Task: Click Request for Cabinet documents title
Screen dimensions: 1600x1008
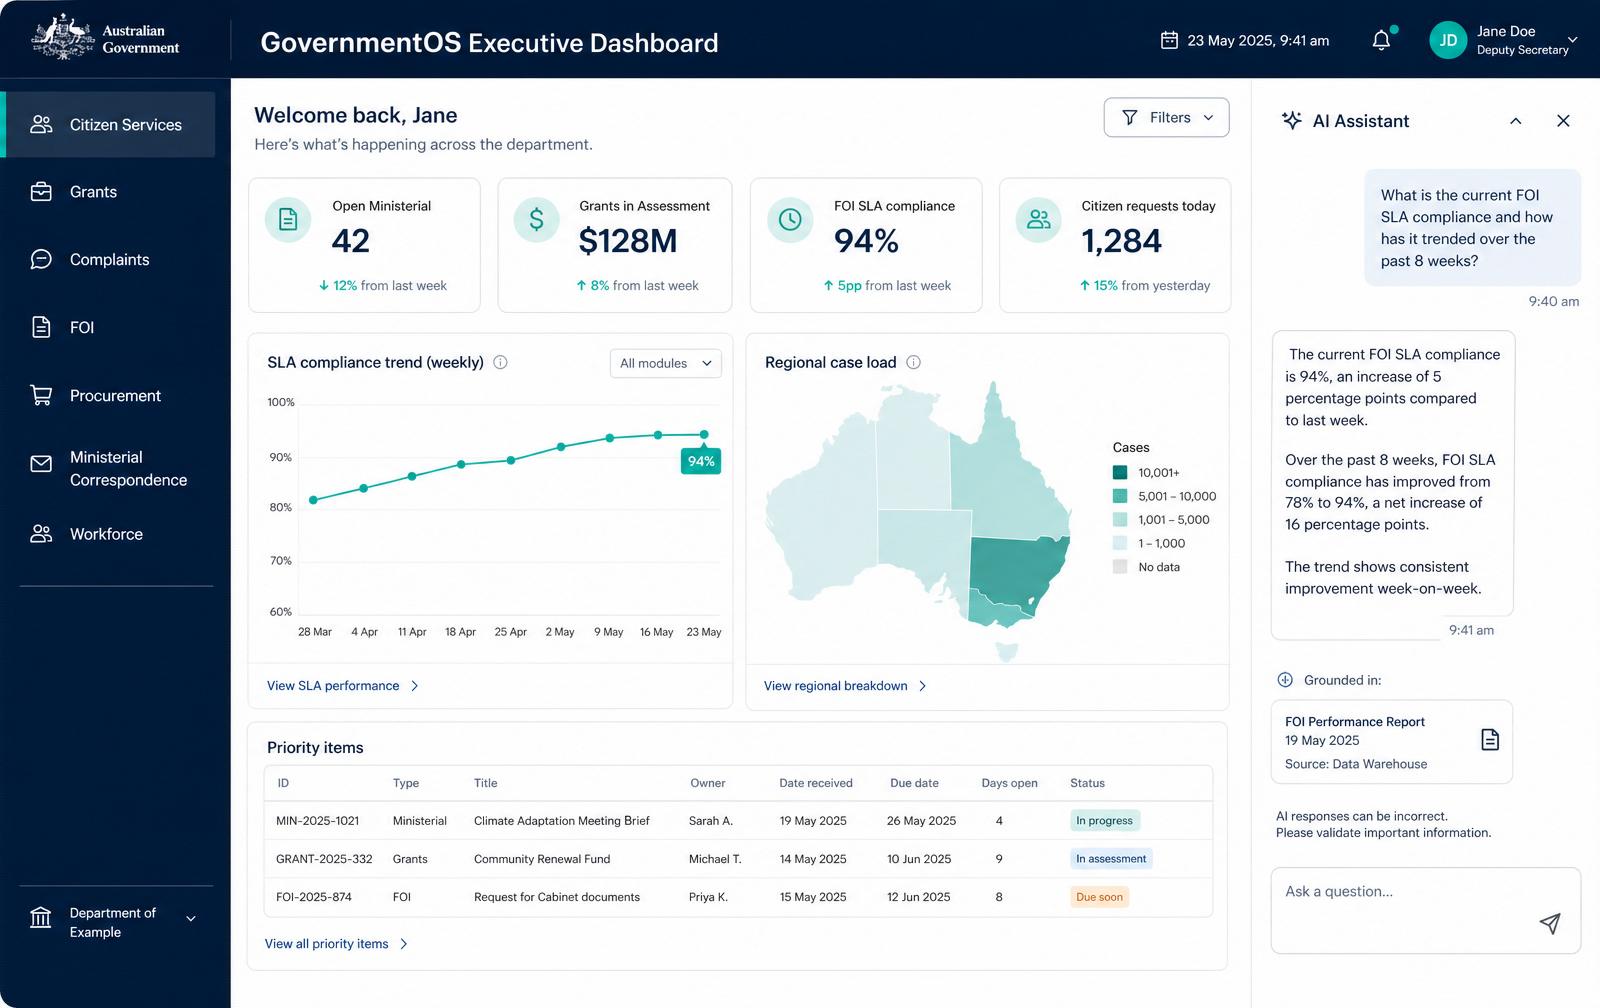Action: 556,896
